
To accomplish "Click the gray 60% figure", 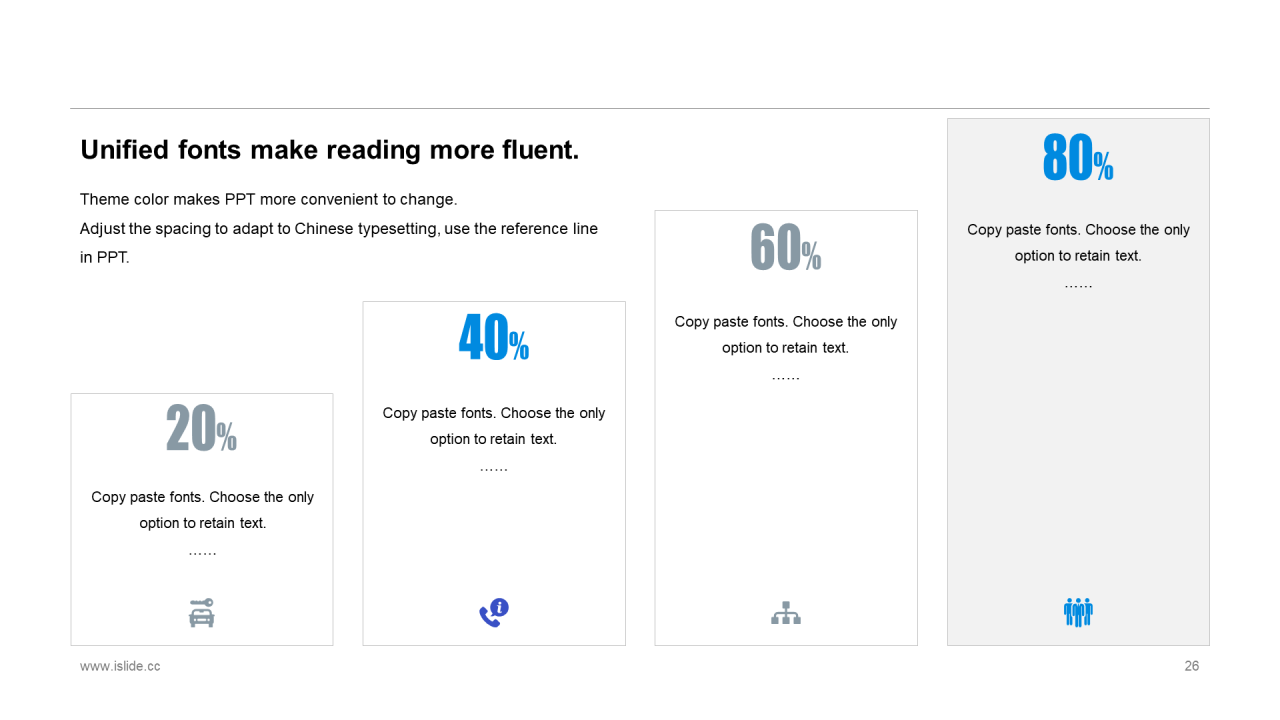I will [786, 247].
